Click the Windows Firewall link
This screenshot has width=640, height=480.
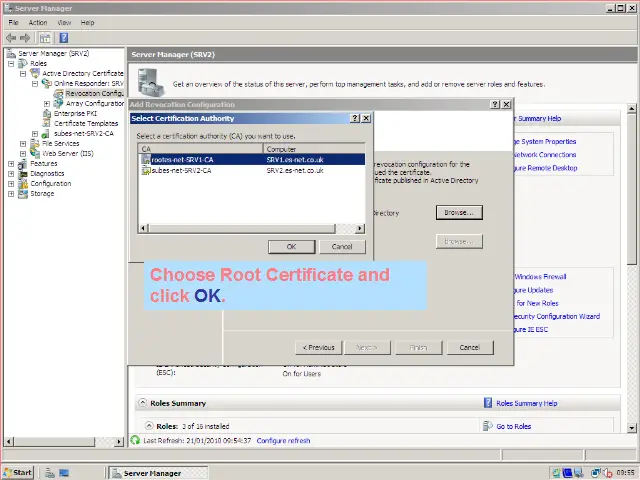pos(540,277)
